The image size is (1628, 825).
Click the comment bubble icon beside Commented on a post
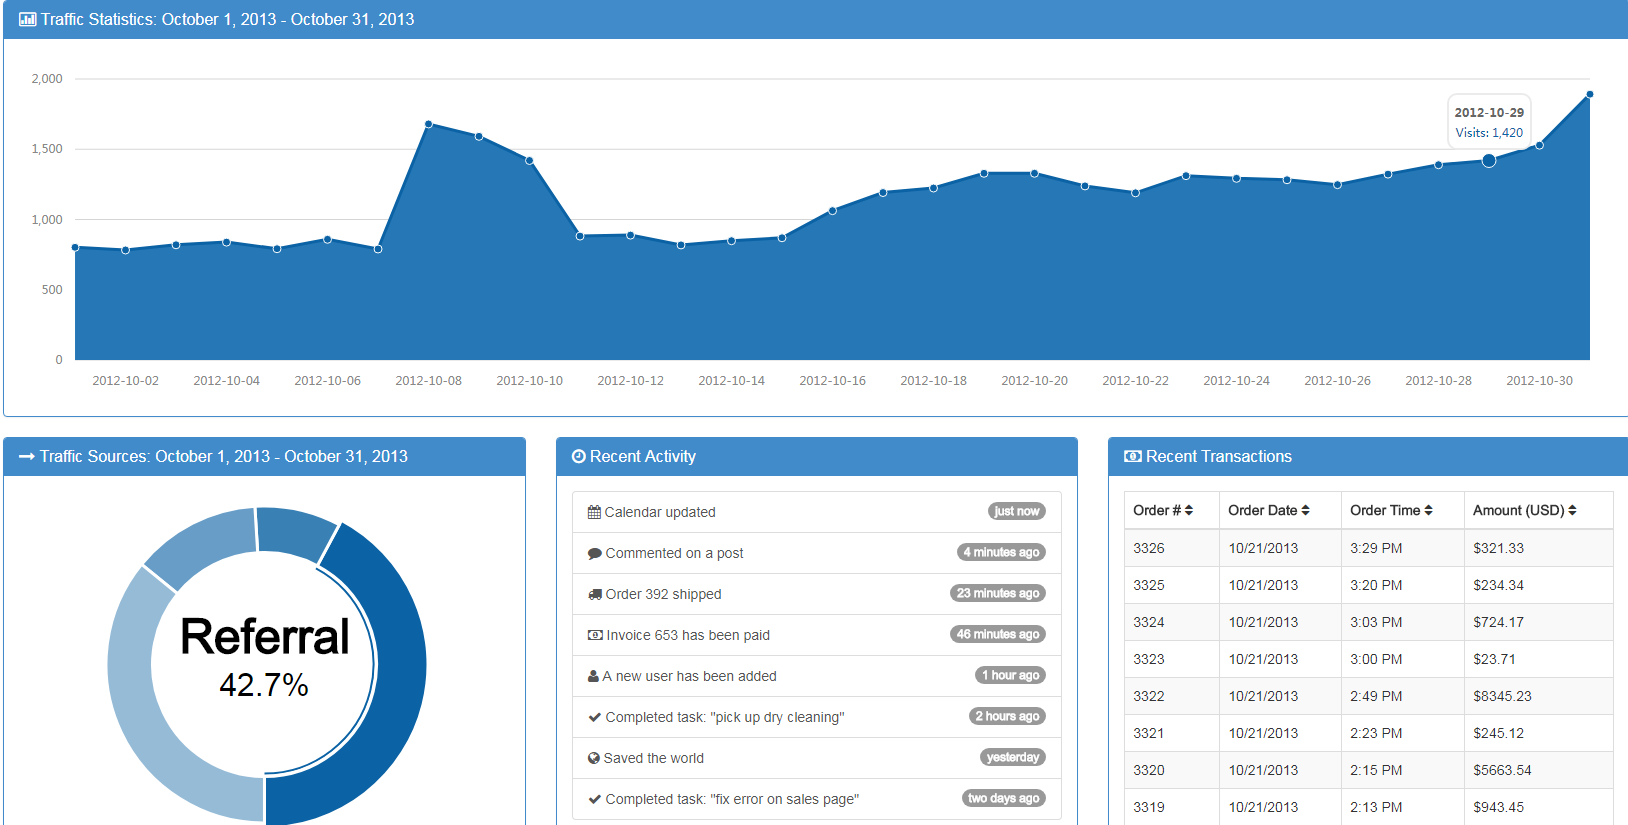595,554
